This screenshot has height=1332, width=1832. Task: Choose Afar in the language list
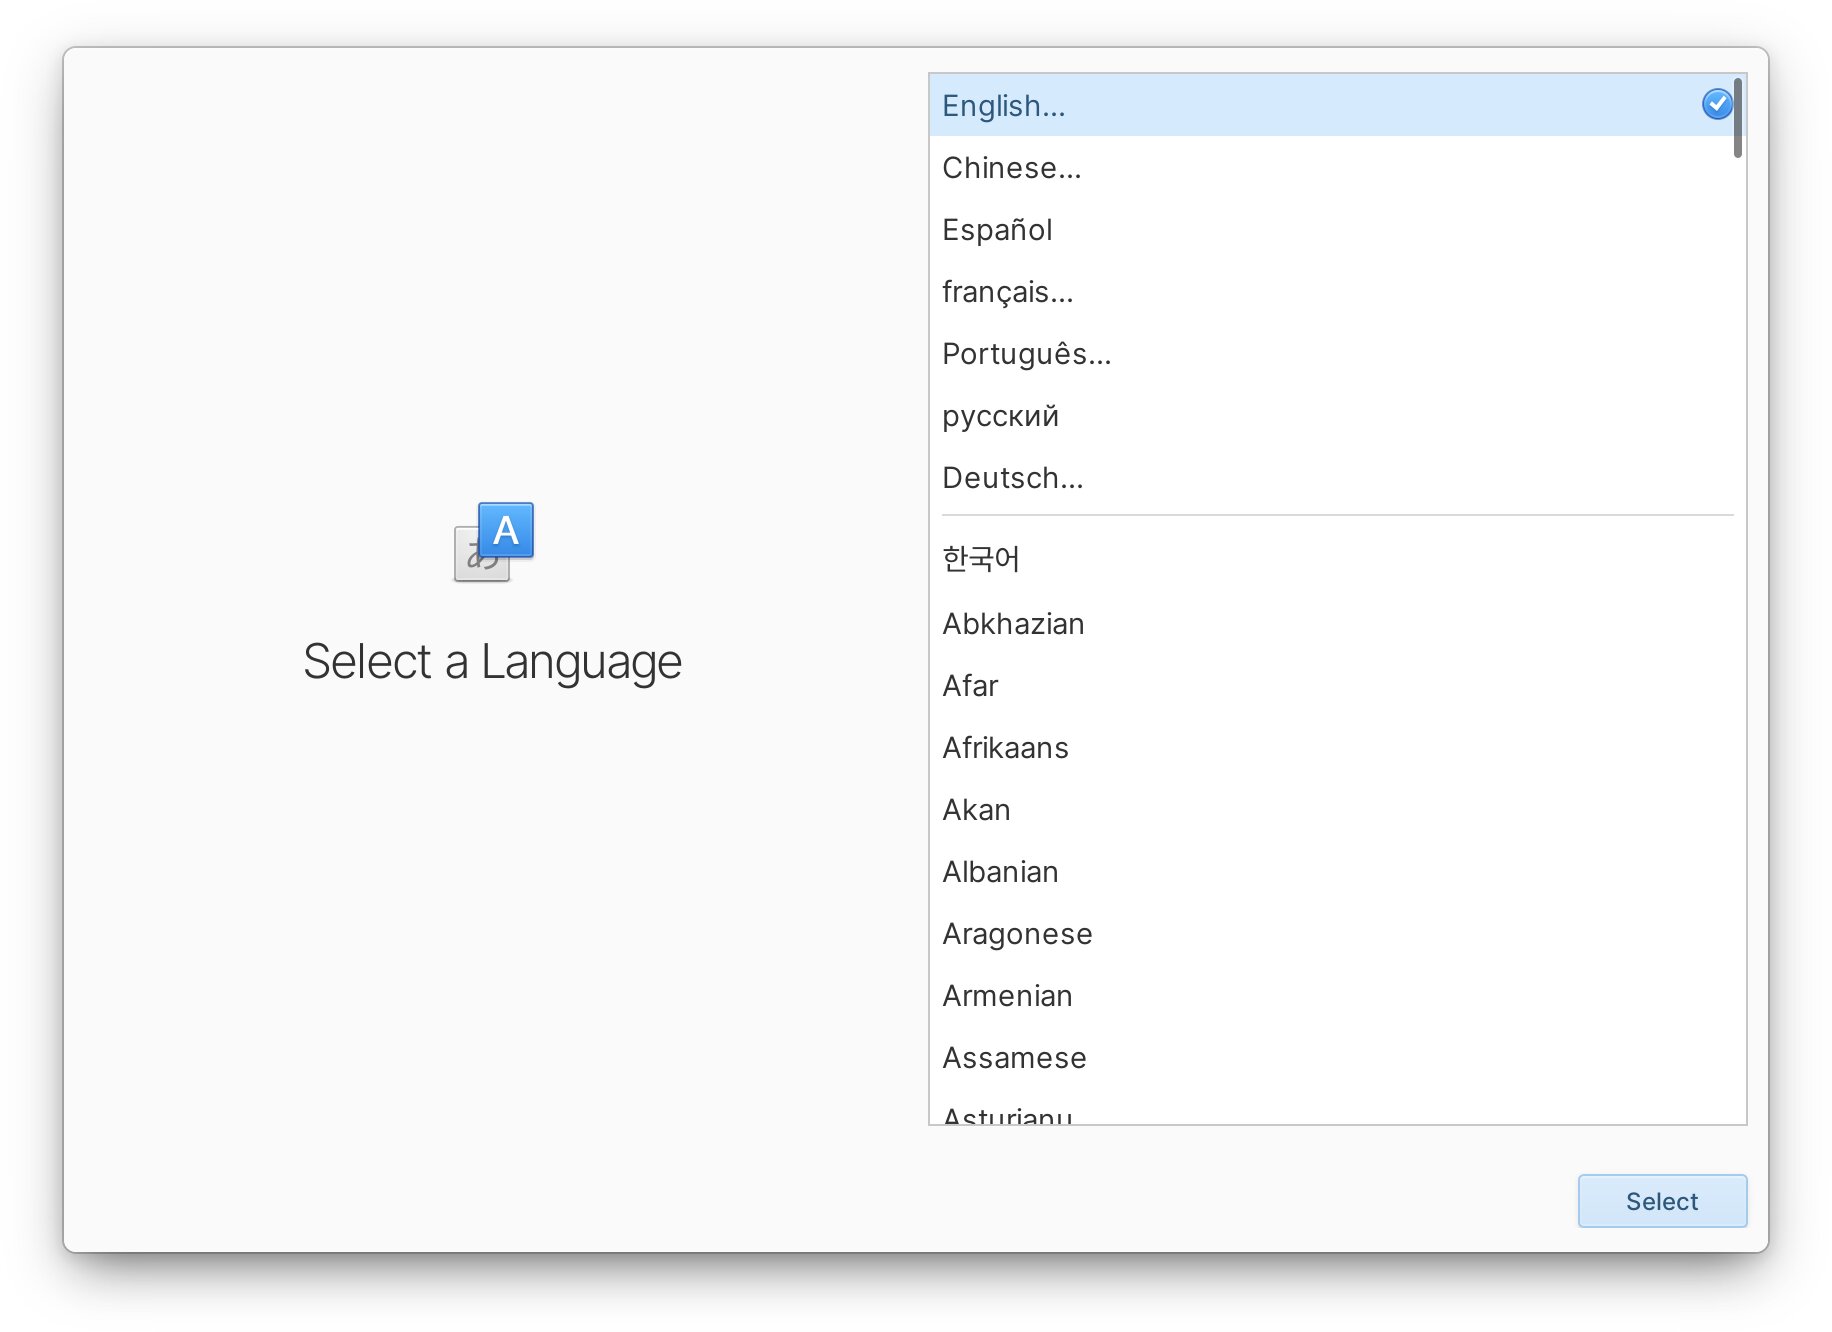pyautogui.click(x=970, y=686)
